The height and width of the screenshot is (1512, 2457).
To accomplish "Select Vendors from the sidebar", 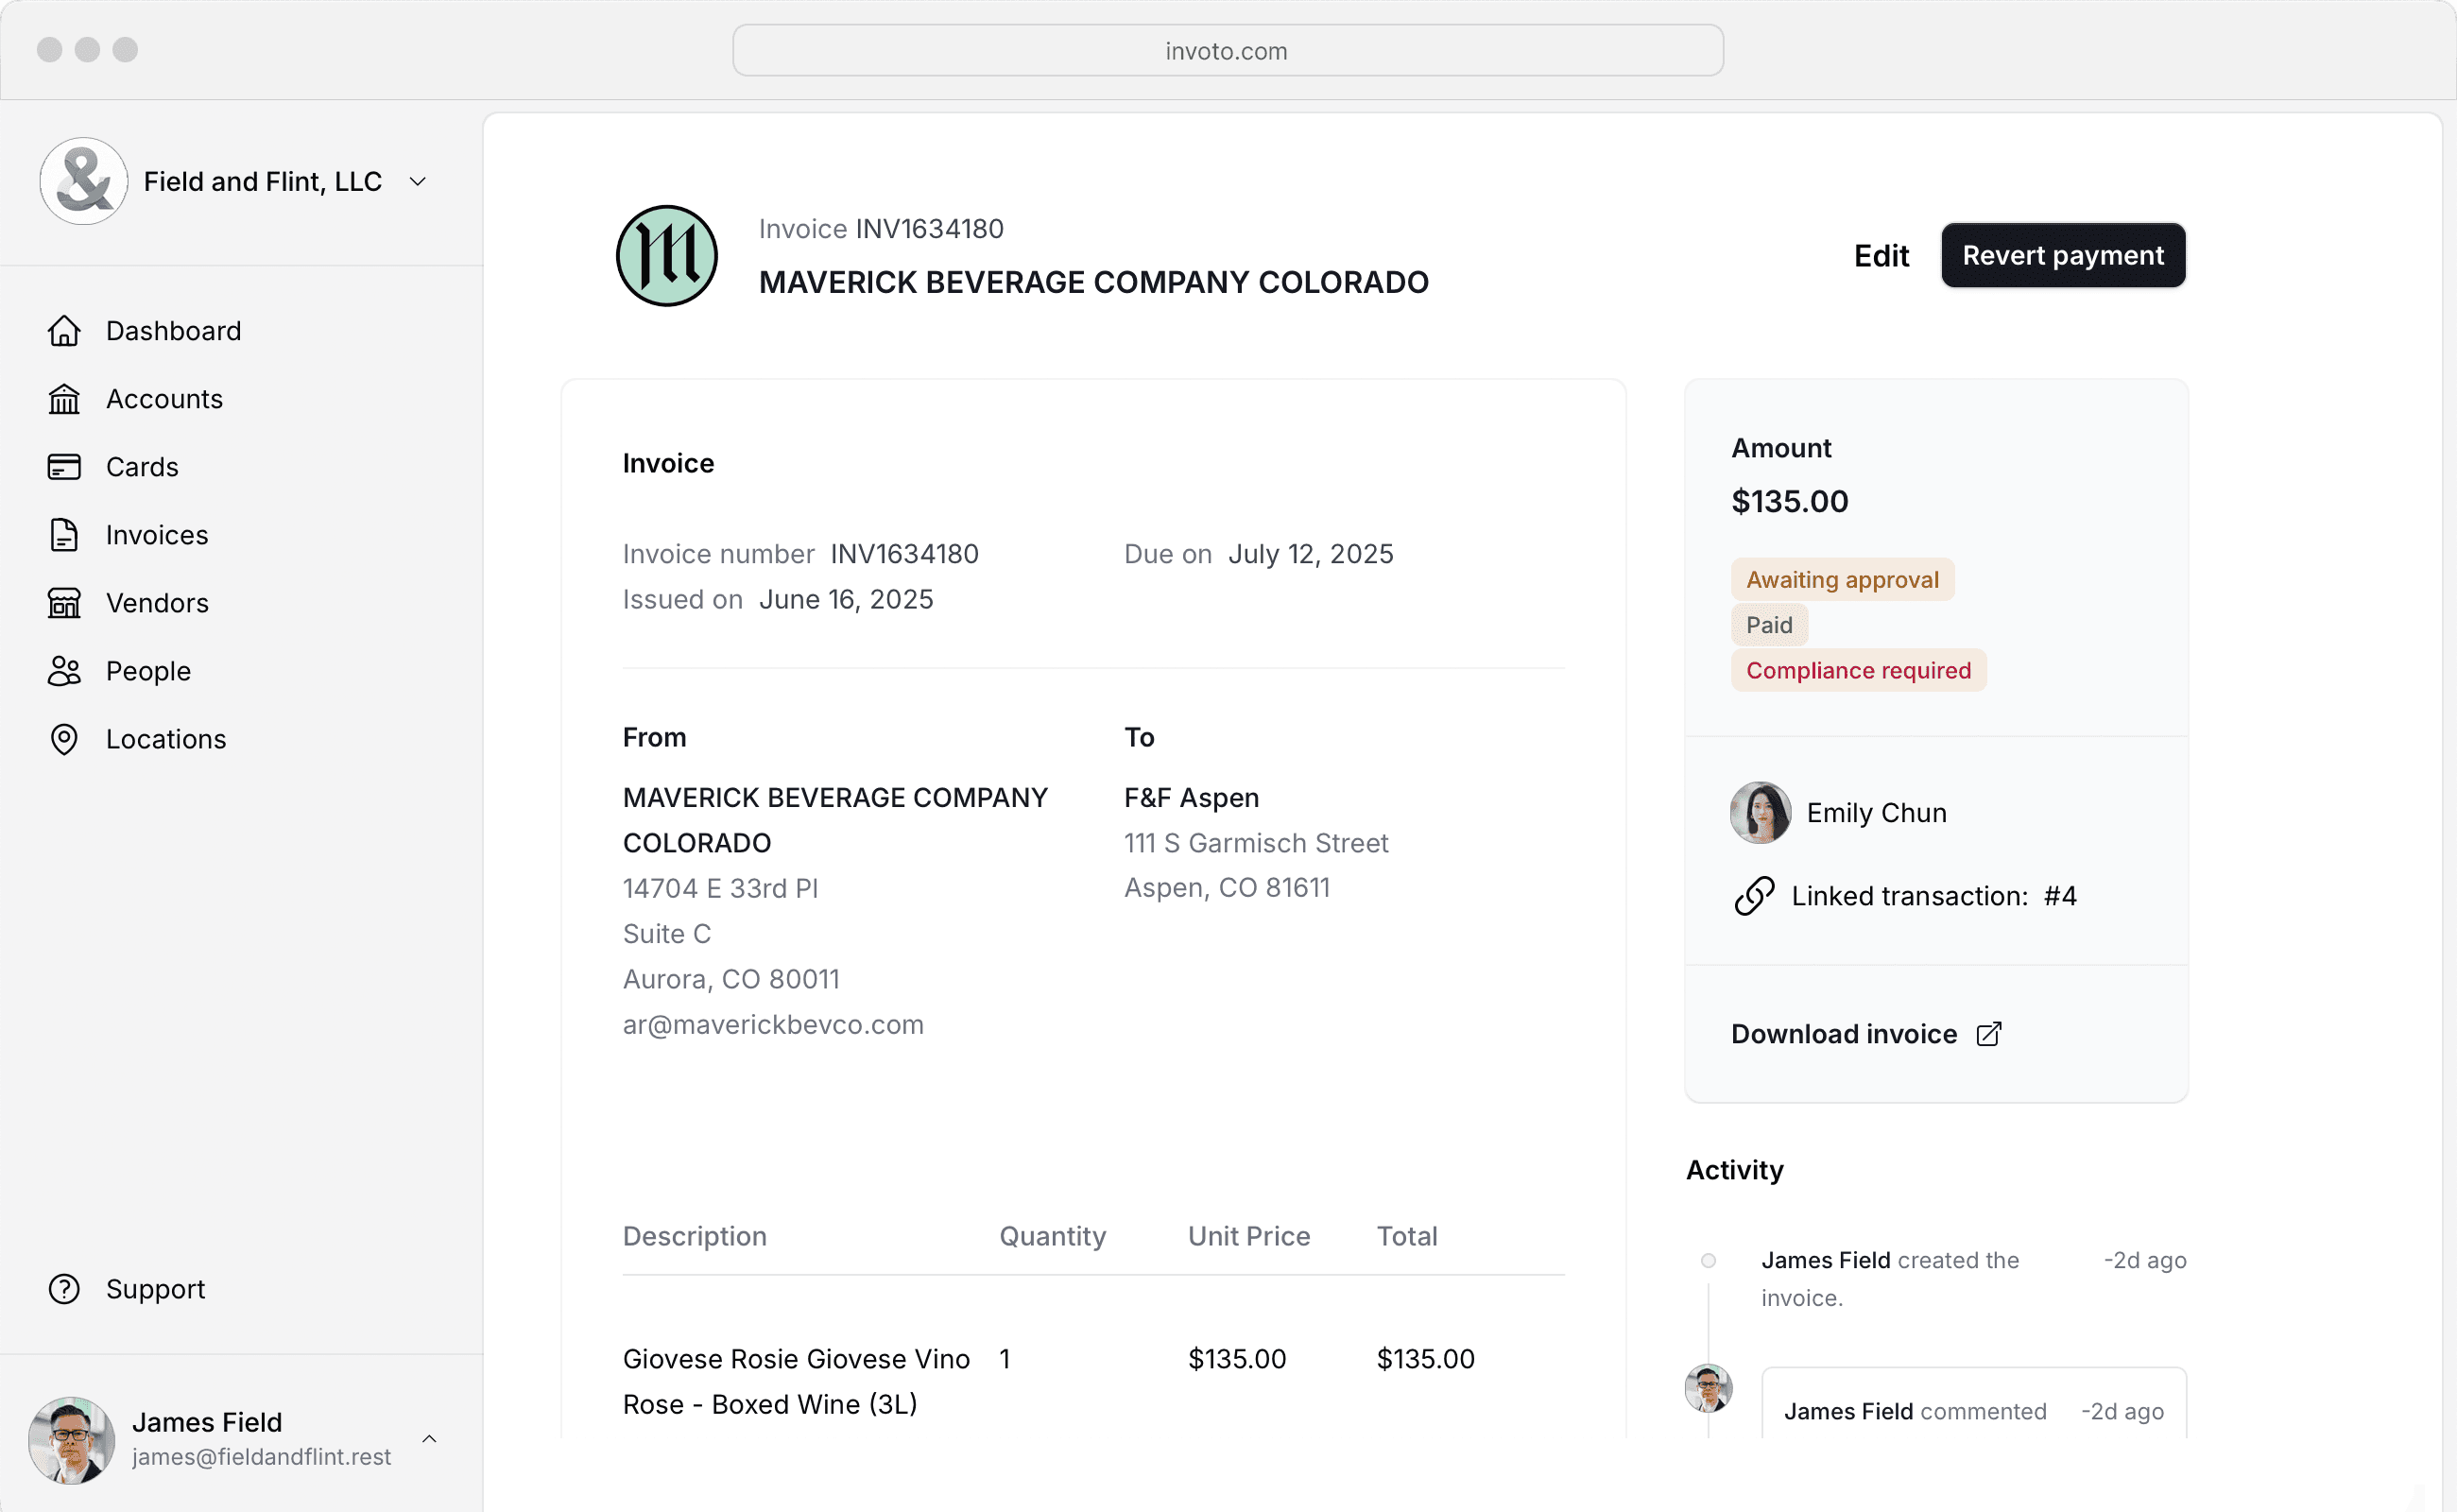I will [157, 603].
